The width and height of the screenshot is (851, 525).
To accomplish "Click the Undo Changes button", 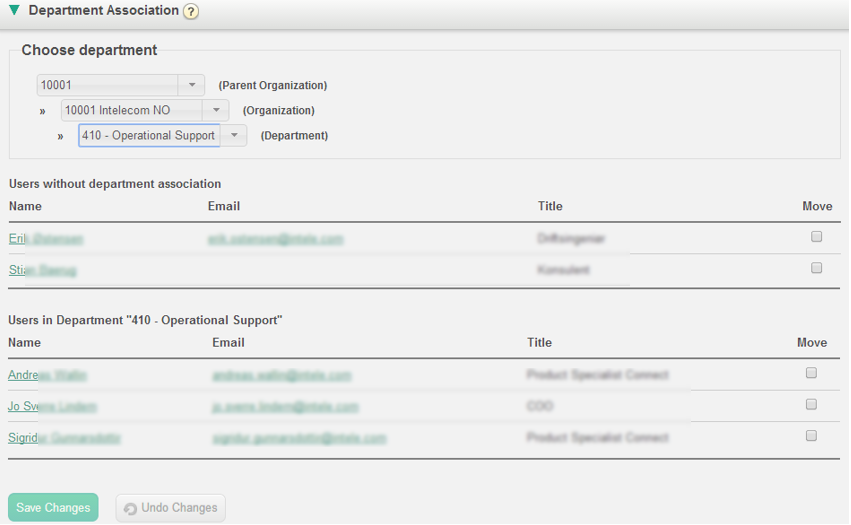I will tap(171, 508).
